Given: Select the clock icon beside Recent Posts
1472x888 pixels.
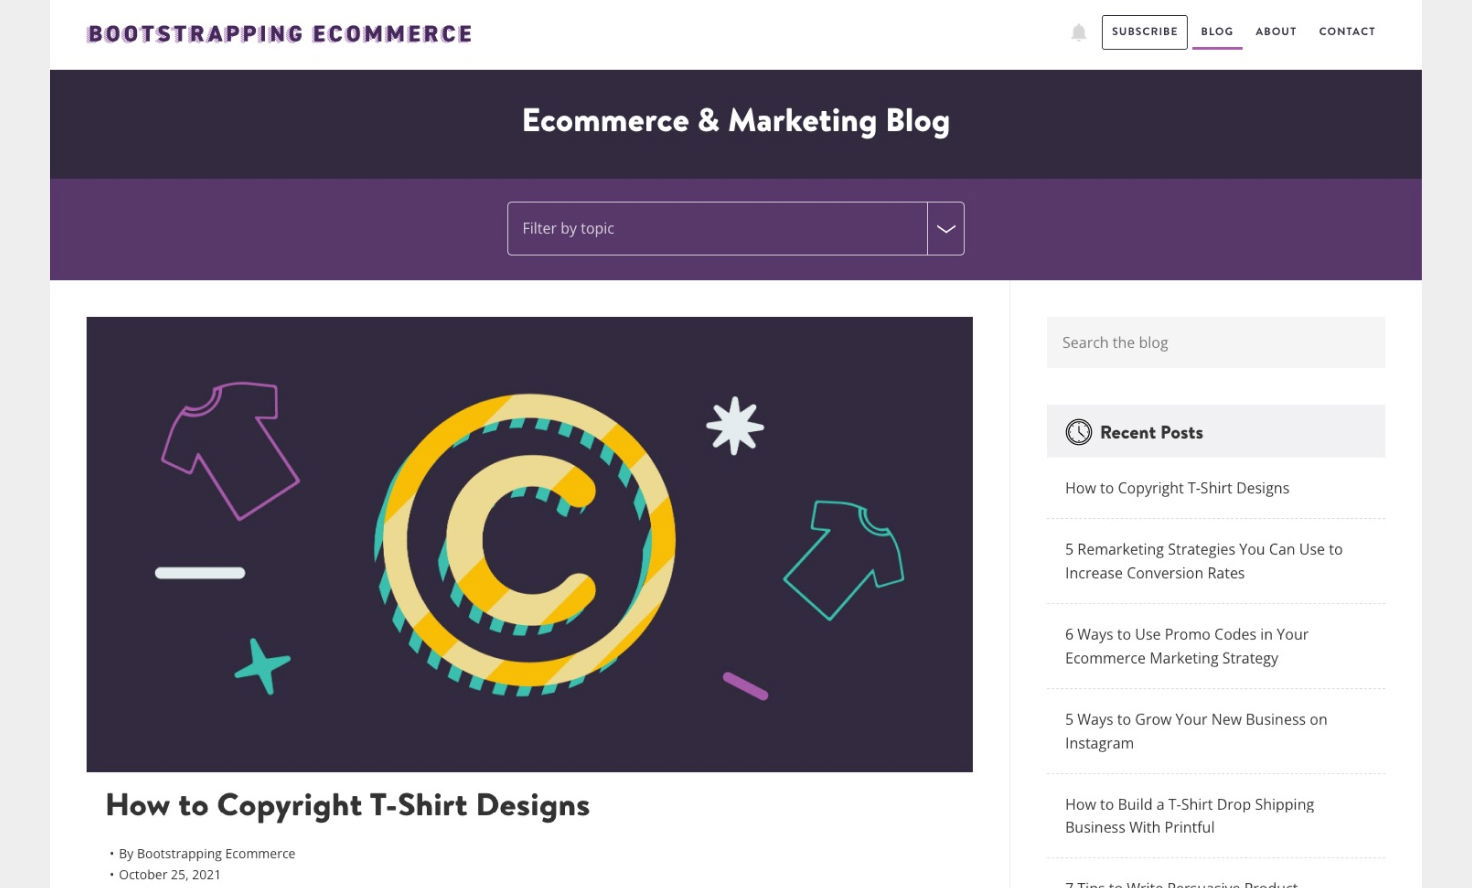Looking at the screenshot, I should point(1078,432).
